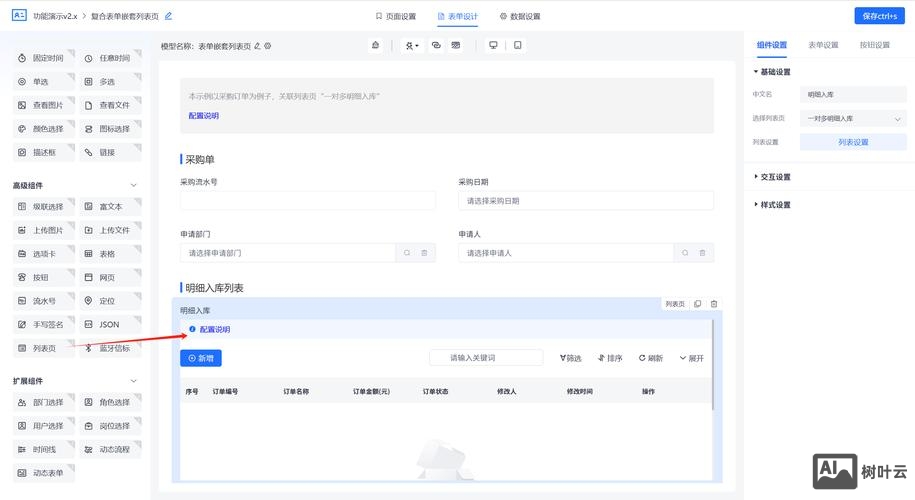Add the 颜色选择 component
This screenshot has height=500, width=915.
[x=44, y=128]
